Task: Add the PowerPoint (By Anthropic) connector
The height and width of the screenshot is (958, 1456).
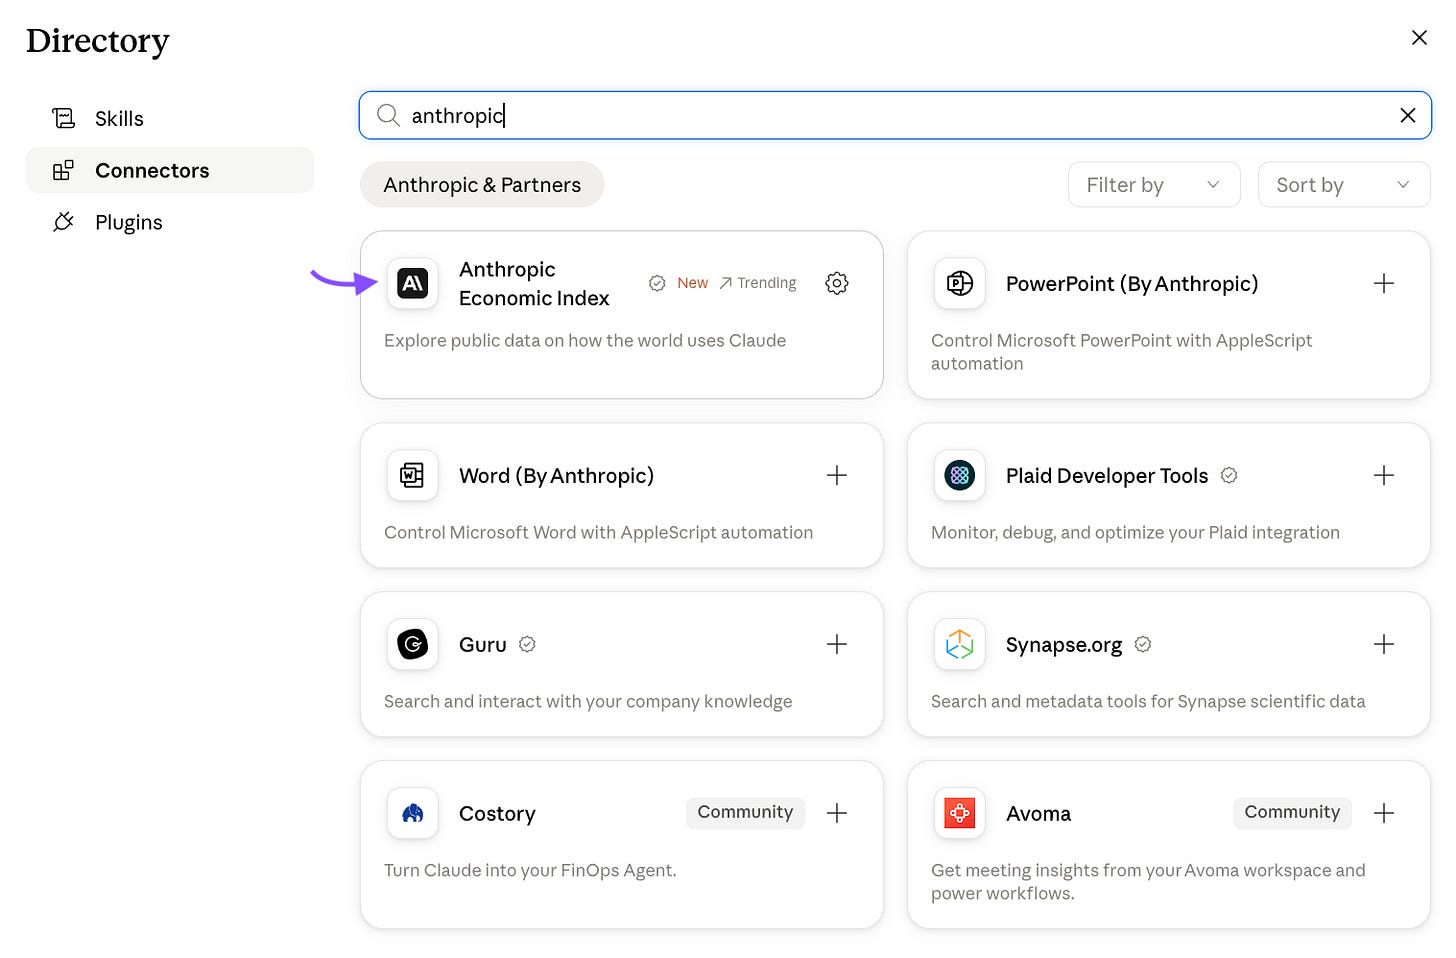Action: tap(1384, 283)
